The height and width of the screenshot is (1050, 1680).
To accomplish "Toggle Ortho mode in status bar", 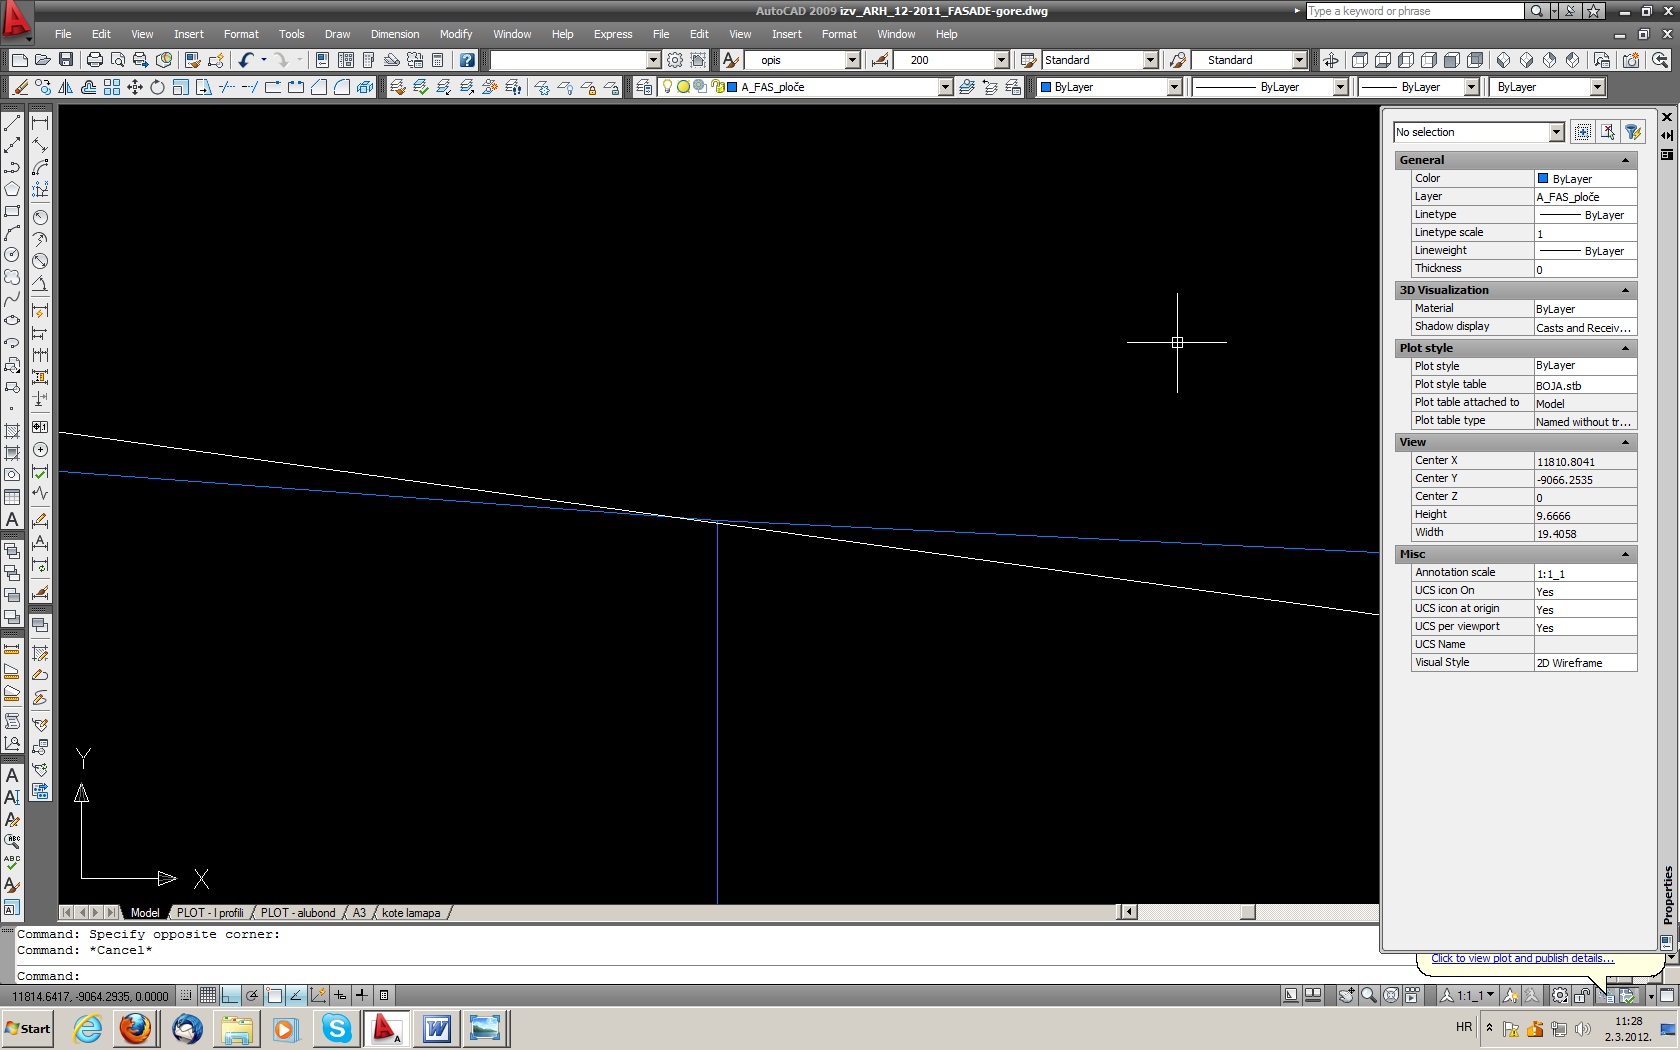I will coord(230,995).
